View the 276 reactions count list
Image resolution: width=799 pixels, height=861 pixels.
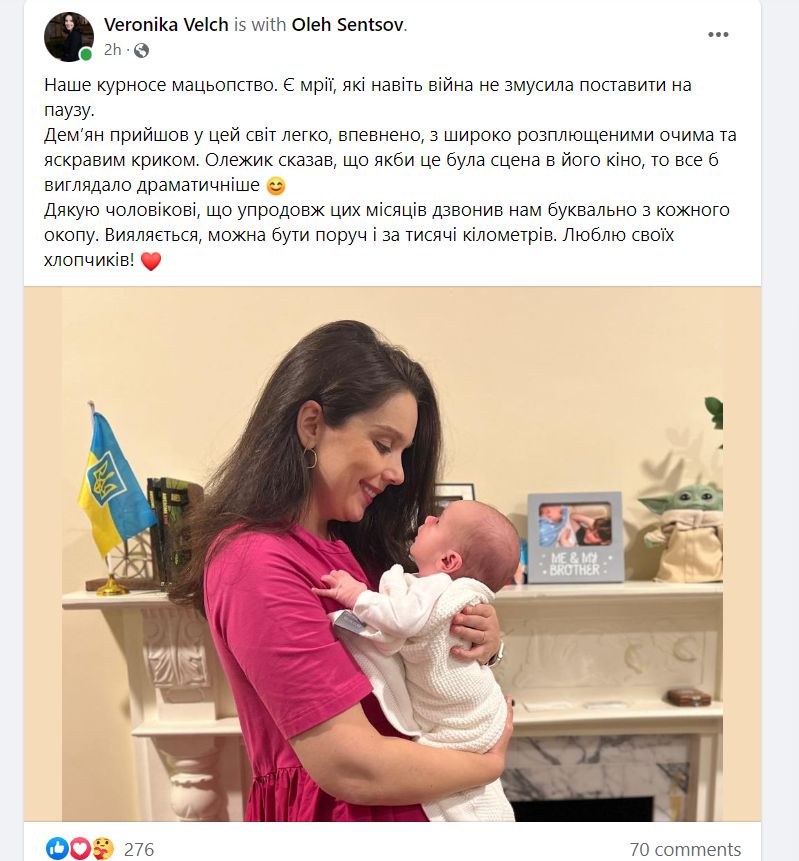click(x=139, y=849)
